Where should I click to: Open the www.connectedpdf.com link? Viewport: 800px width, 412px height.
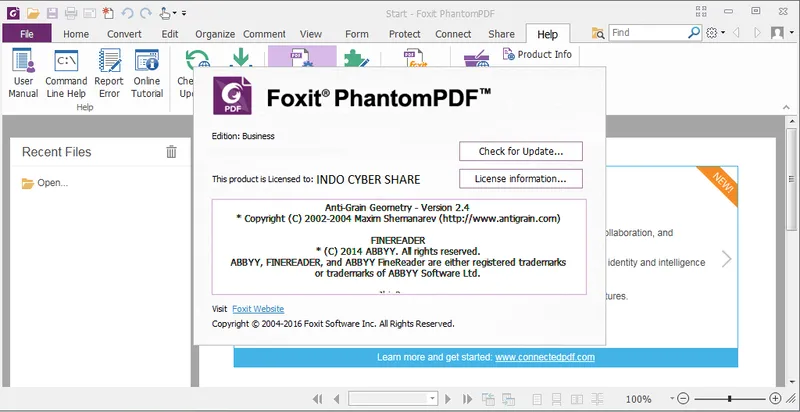(x=545, y=357)
